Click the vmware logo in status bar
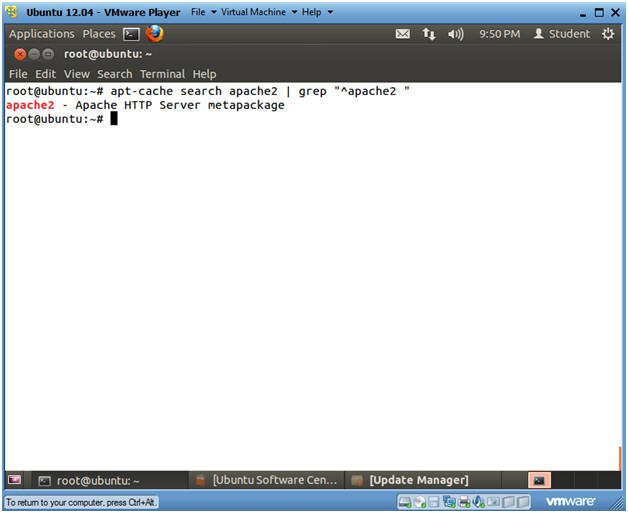 point(571,501)
